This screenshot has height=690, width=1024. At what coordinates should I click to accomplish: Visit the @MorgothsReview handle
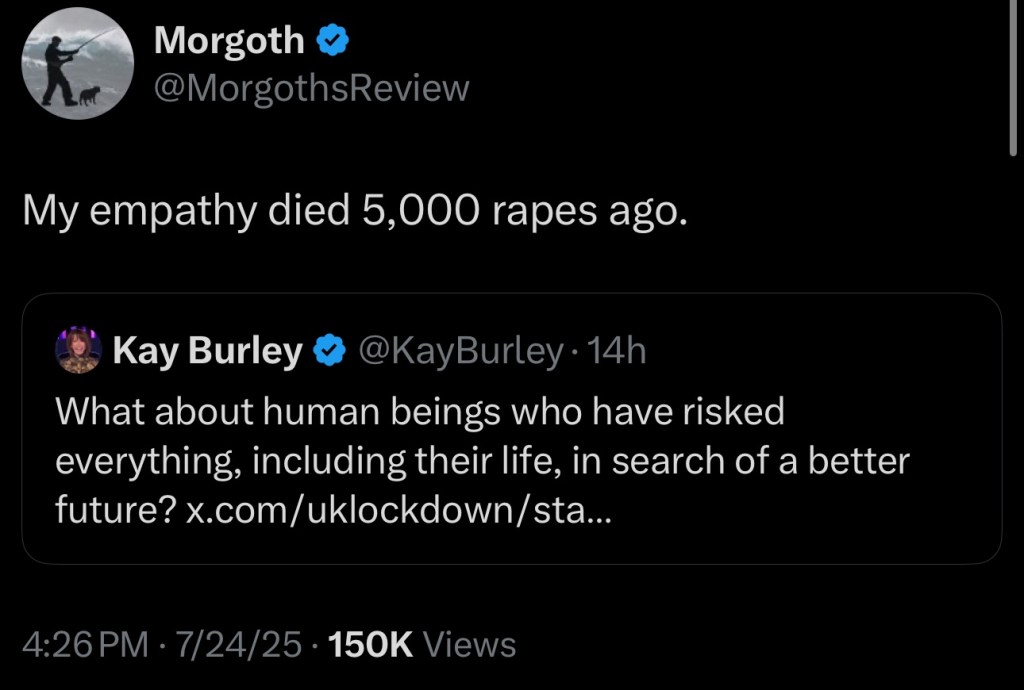(311, 88)
